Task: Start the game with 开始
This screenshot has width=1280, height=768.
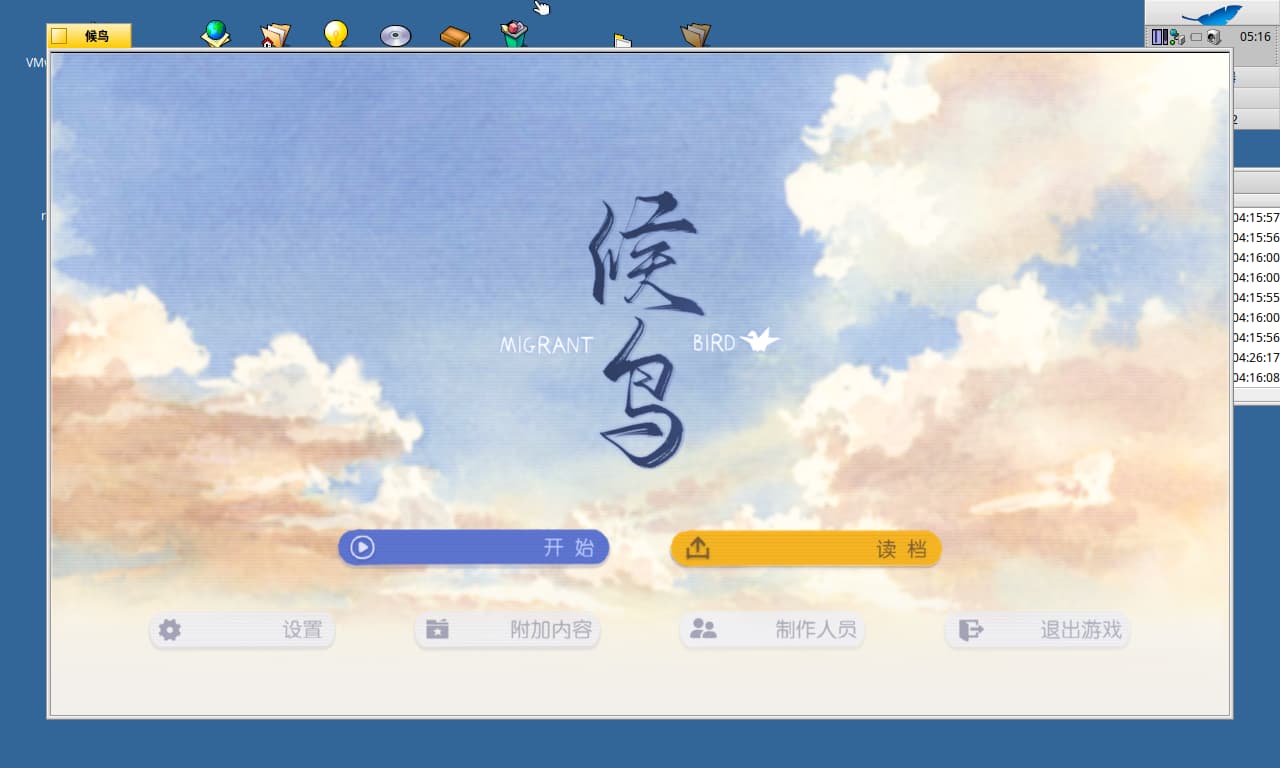Action: click(x=473, y=547)
